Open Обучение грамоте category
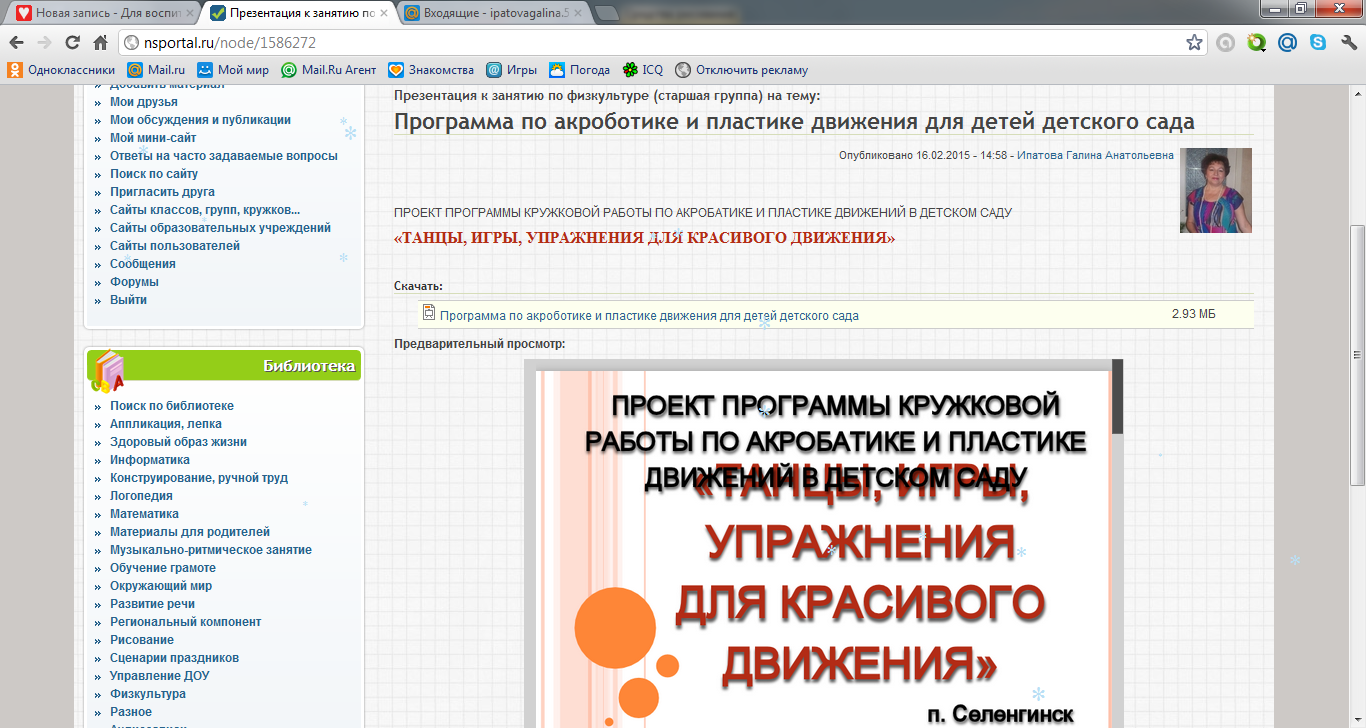1366x728 pixels. coord(163,568)
